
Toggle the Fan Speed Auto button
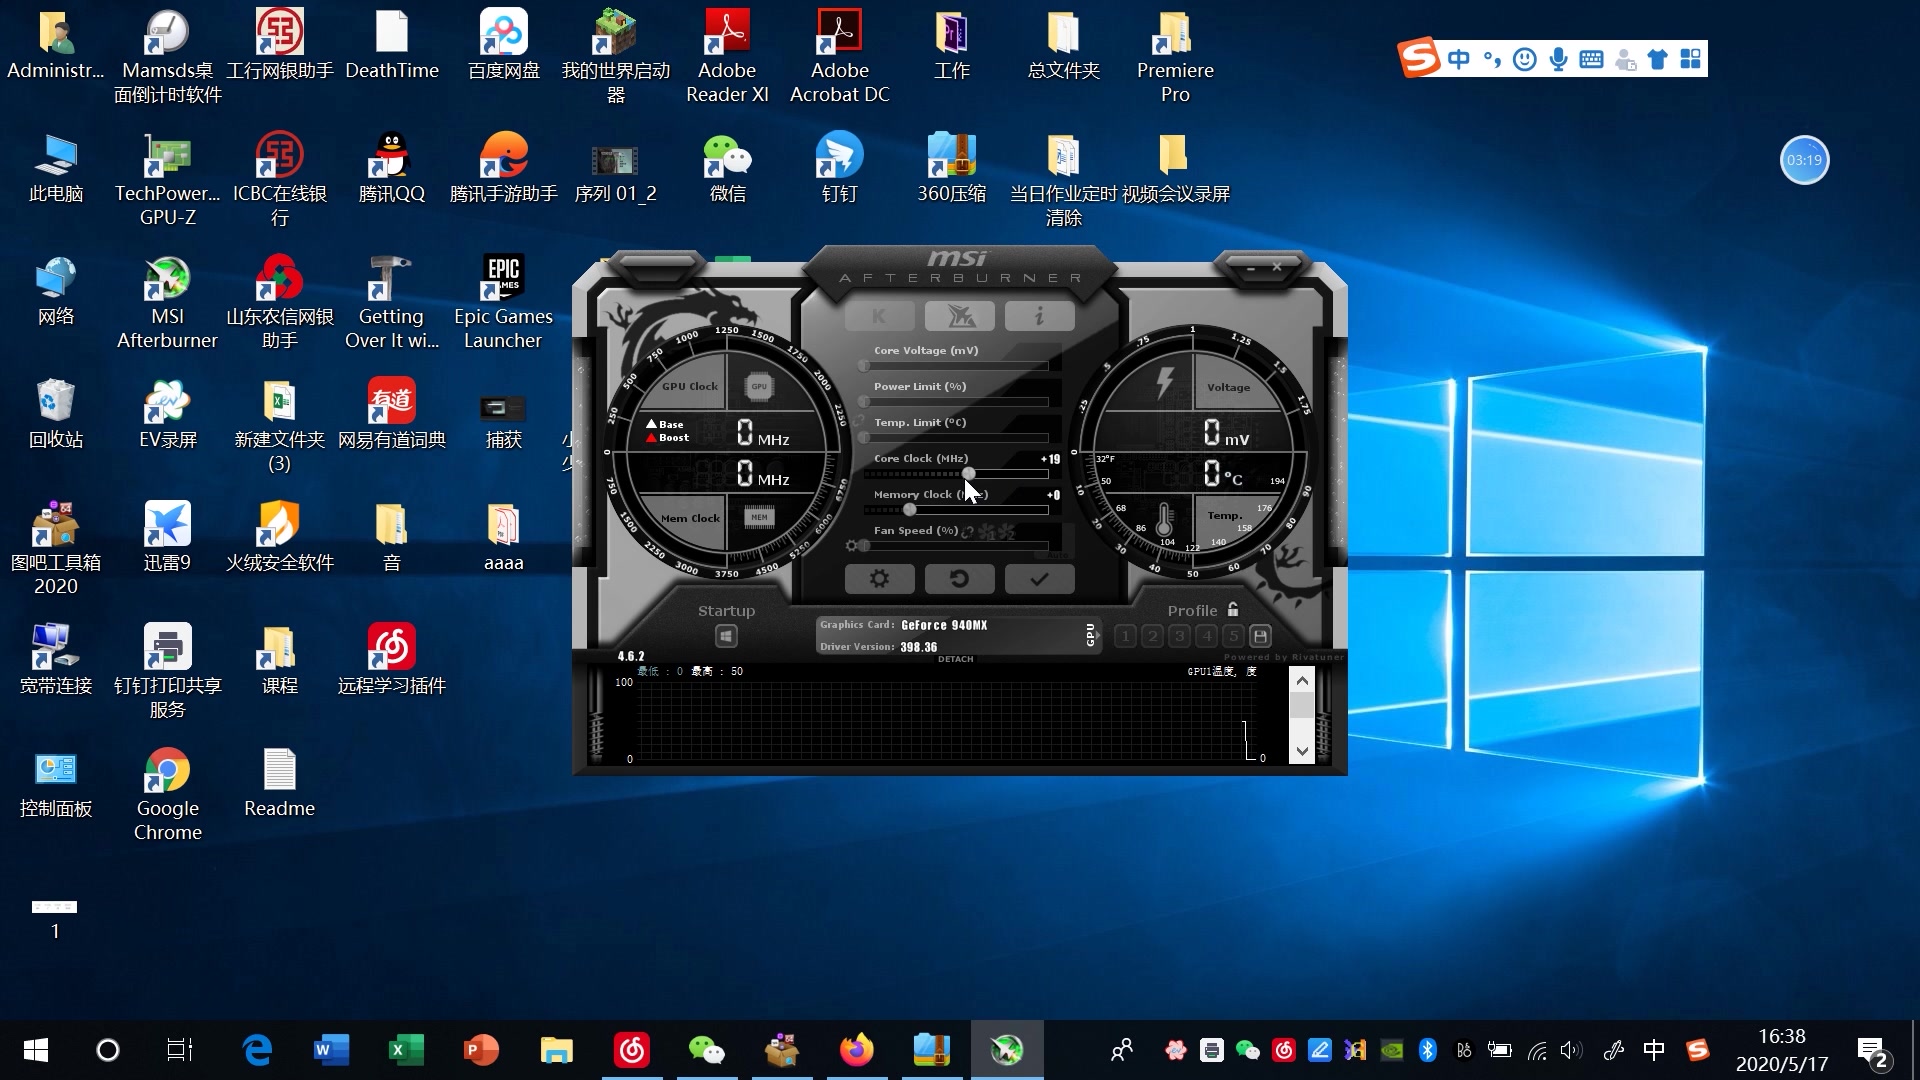click(x=1057, y=555)
